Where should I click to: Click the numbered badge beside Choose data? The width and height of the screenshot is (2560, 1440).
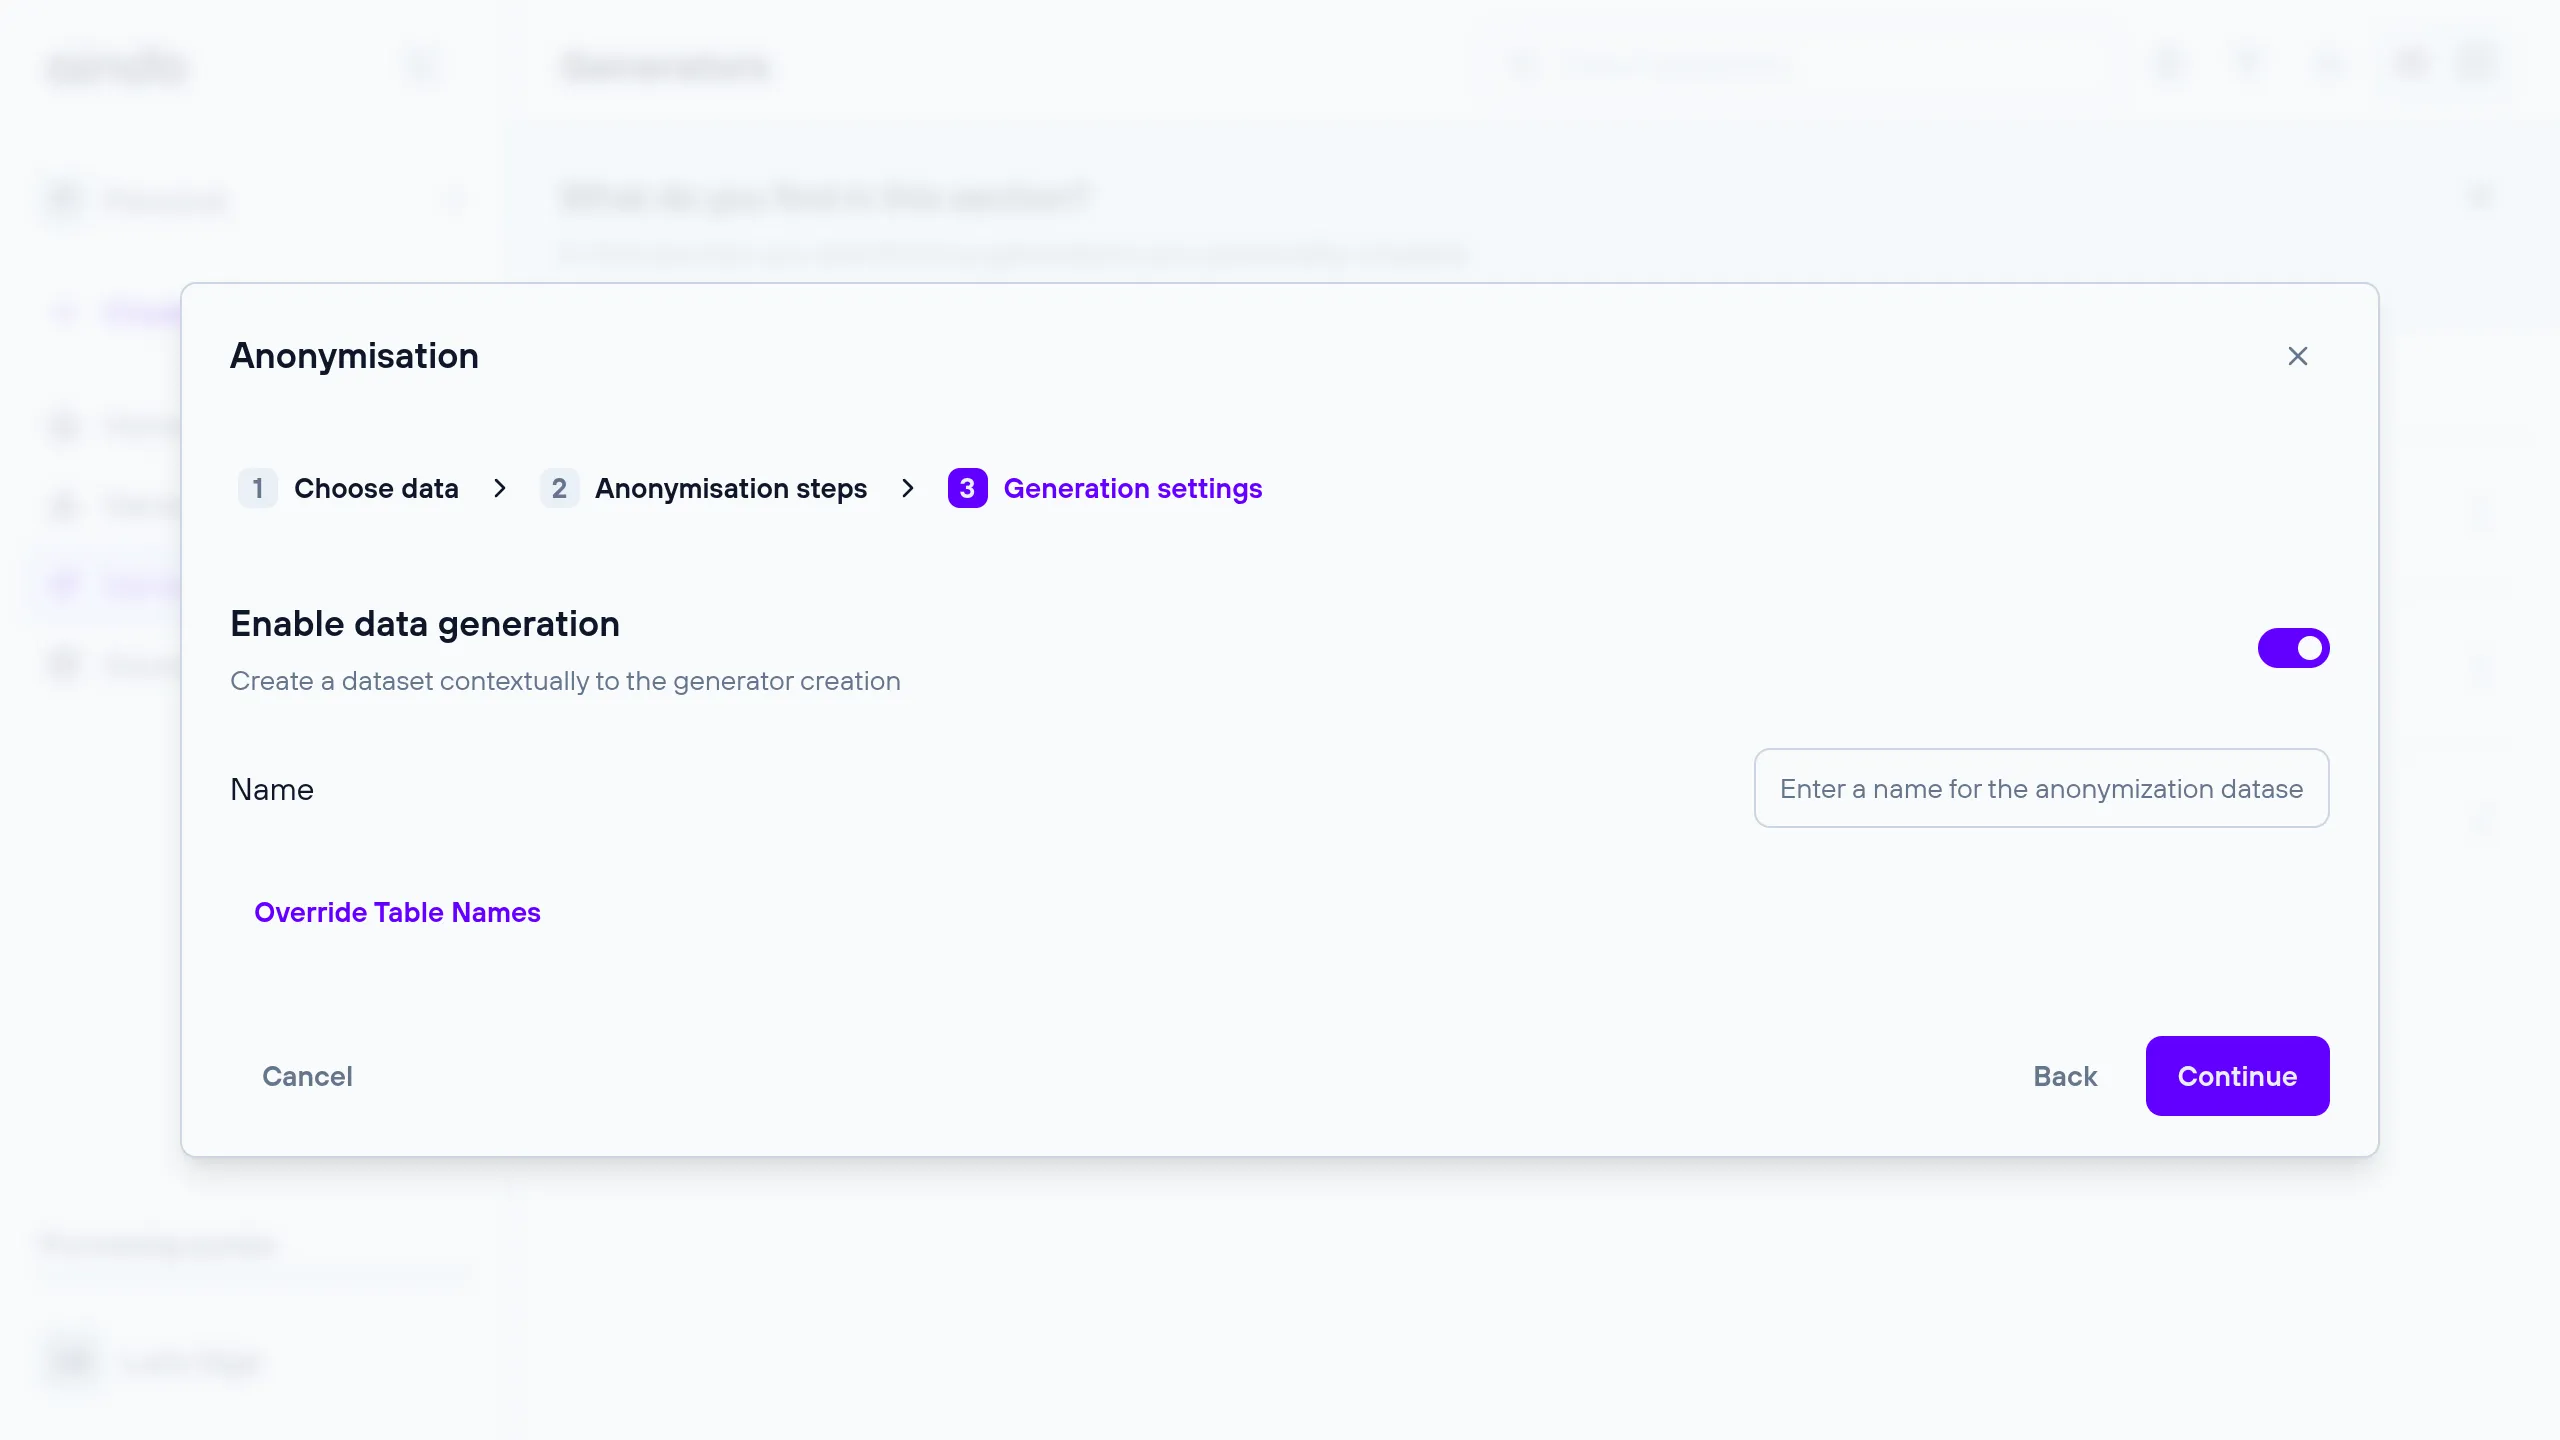point(258,488)
